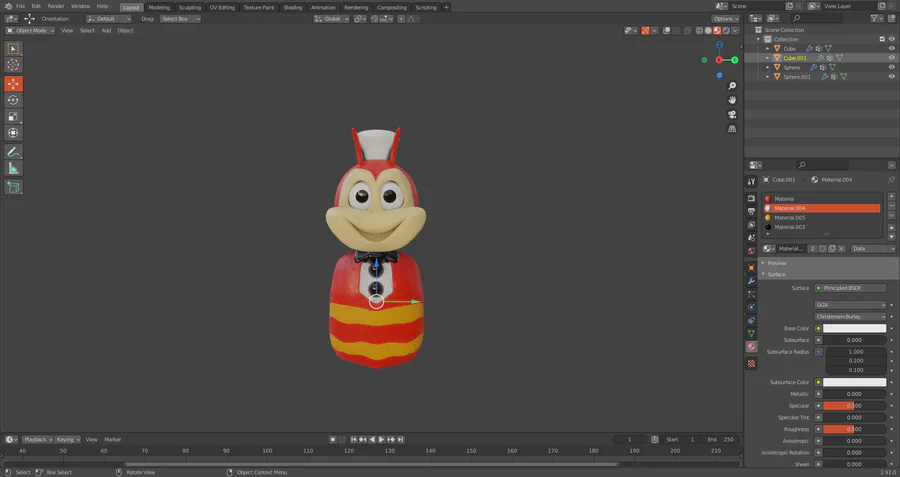Open the Christensen-Burley subsurface method dropdown
This screenshot has height=477, width=900.
pos(850,317)
